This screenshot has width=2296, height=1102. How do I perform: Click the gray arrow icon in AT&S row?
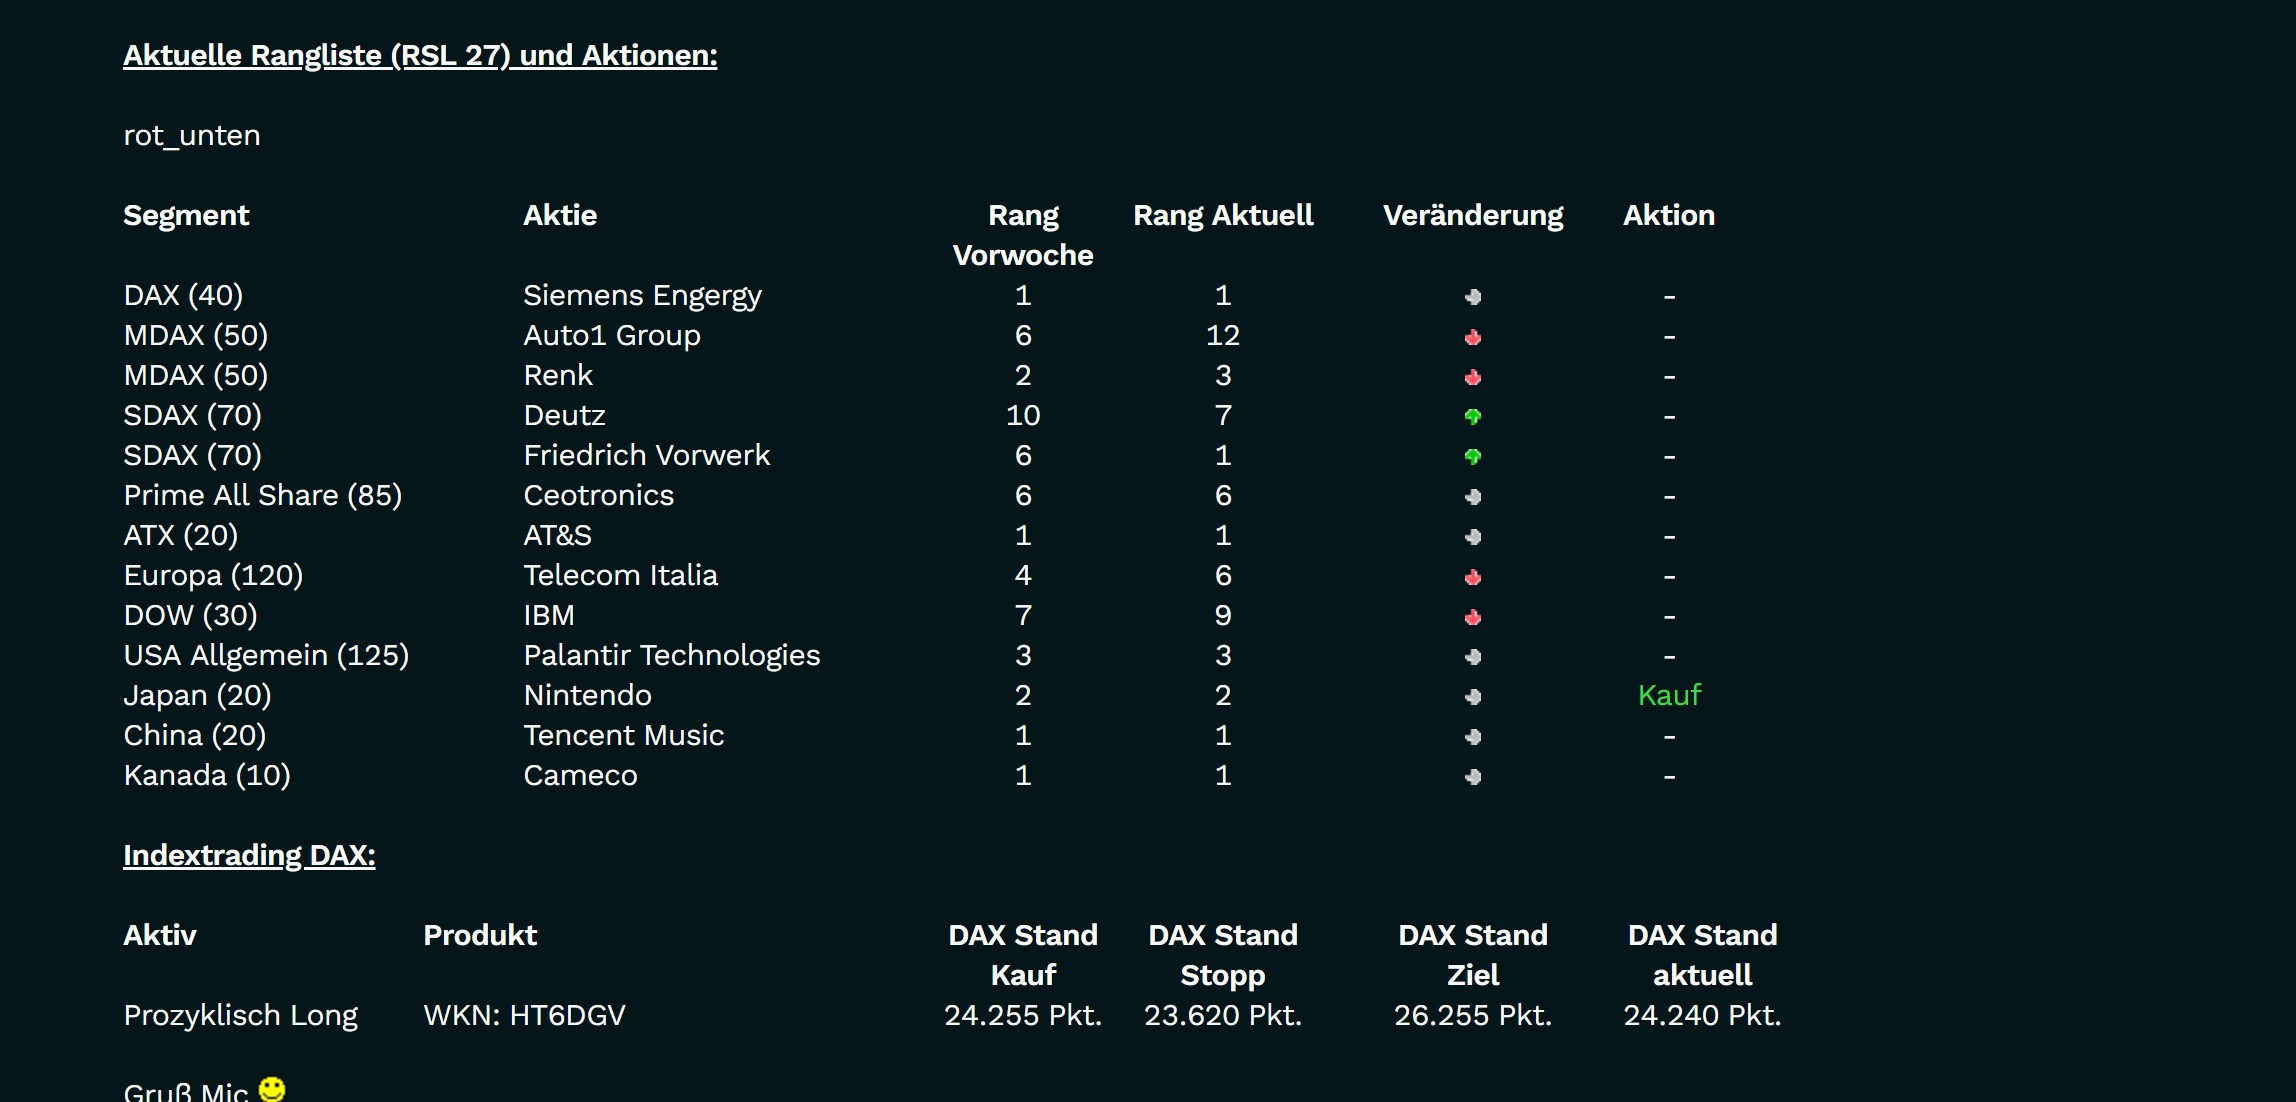(1473, 537)
